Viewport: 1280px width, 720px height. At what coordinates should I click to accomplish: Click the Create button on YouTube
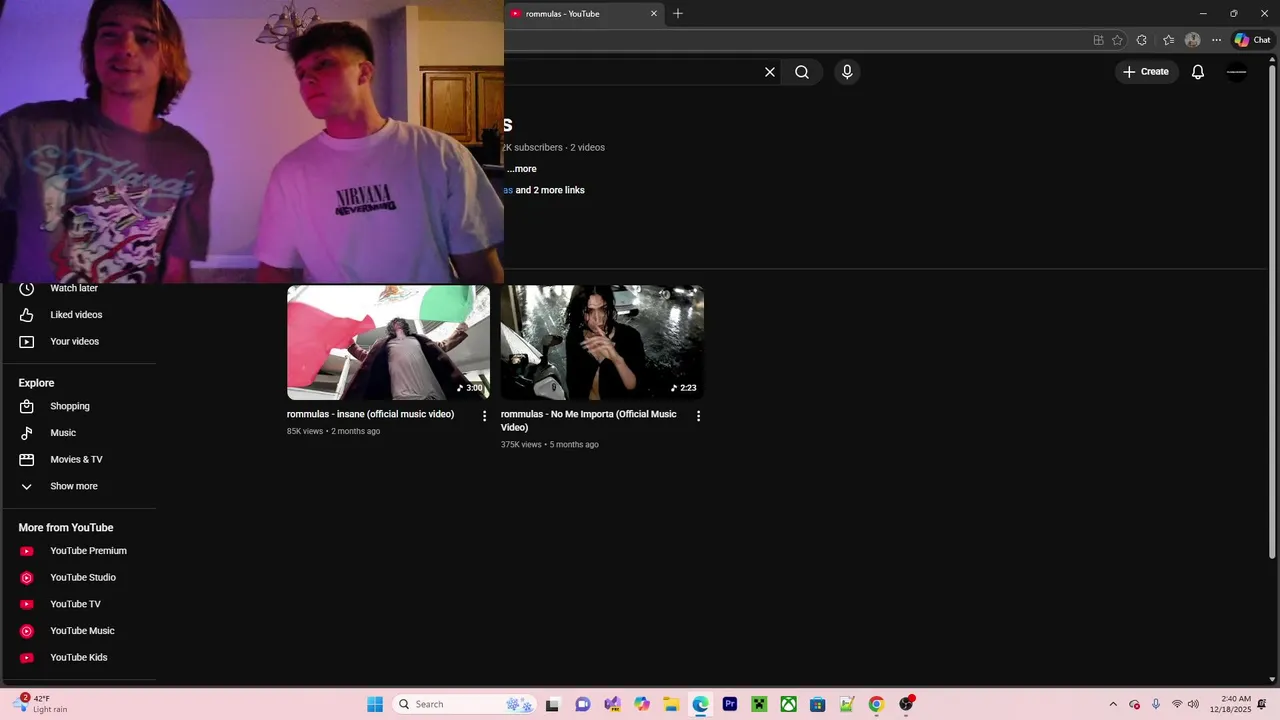(x=1146, y=72)
